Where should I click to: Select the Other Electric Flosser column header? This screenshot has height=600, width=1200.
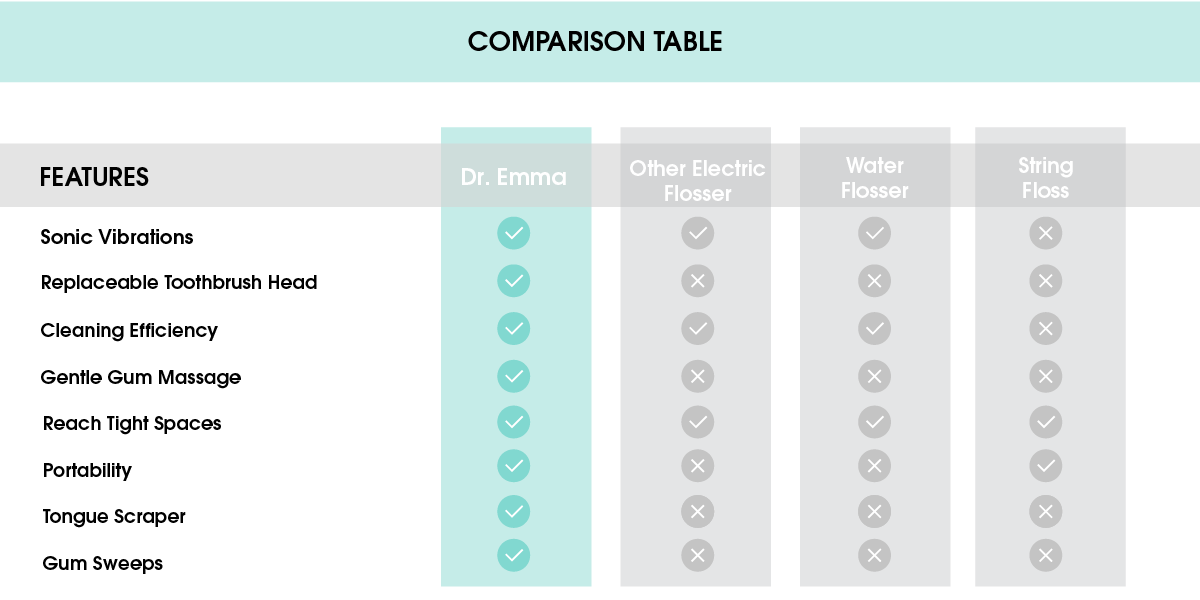point(697,180)
